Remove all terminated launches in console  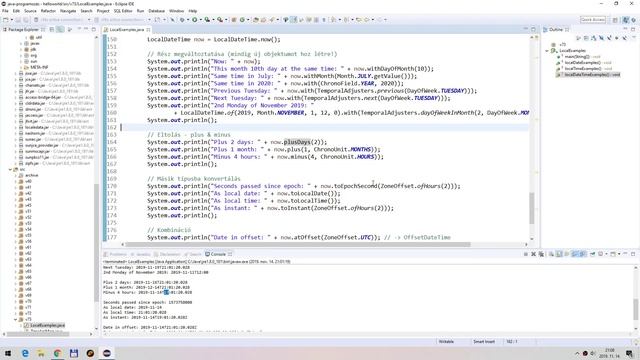tap(541, 254)
